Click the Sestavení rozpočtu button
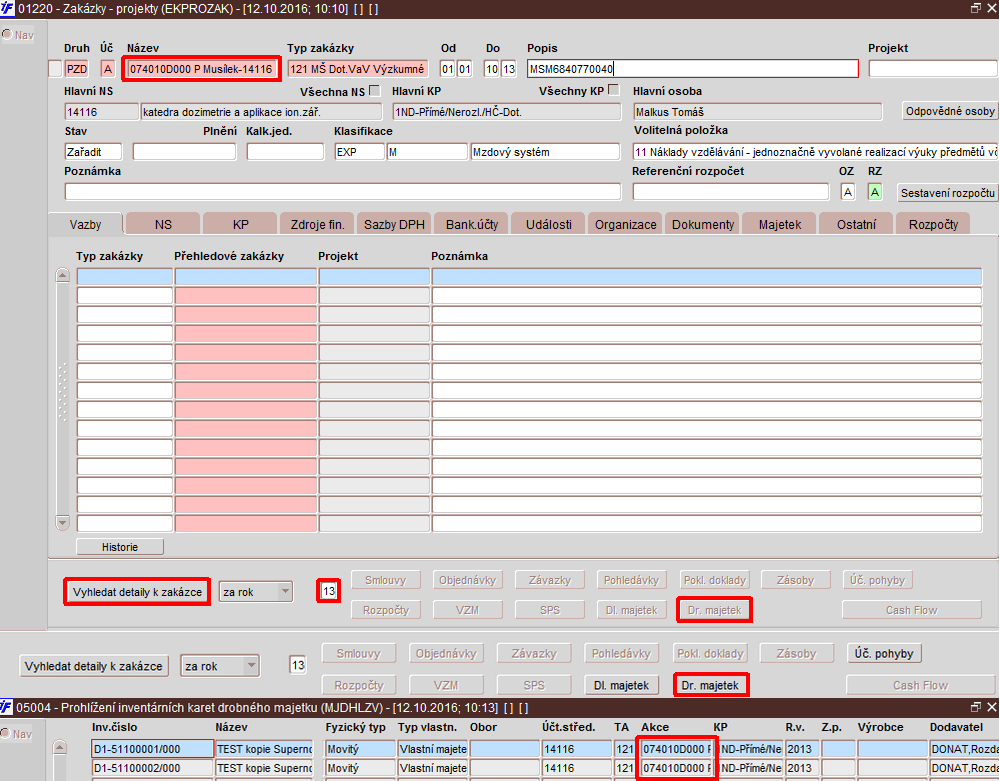Image resolution: width=999 pixels, height=781 pixels. (x=947, y=192)
